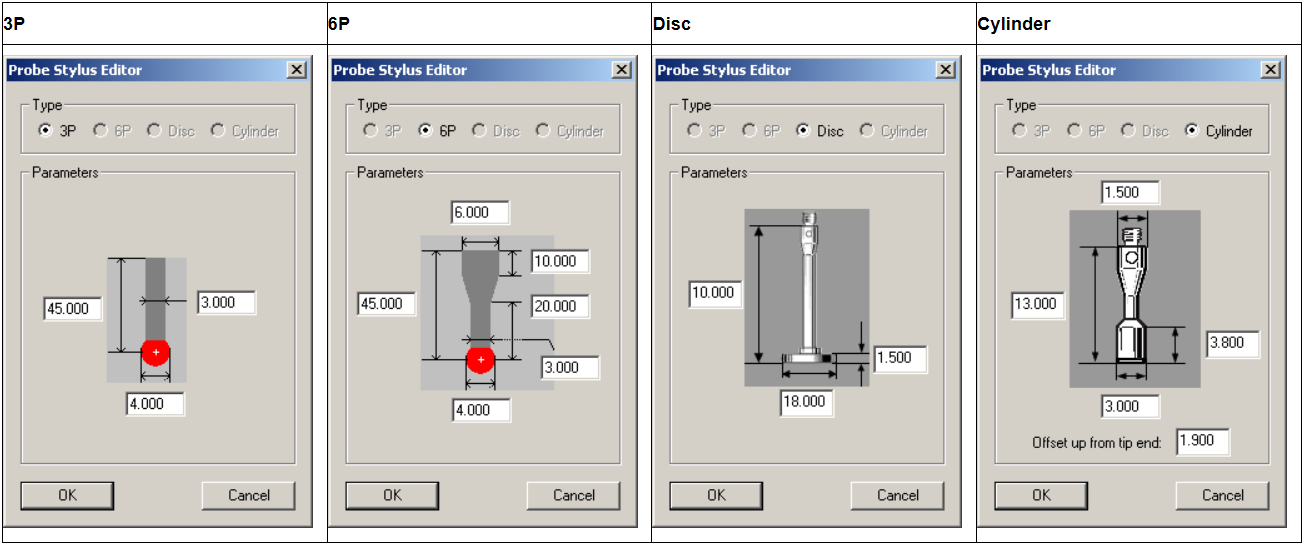The image size is (1305, 546).
Task: Edit the 6.000 top width field in 6P
Action: pos(480,212)
